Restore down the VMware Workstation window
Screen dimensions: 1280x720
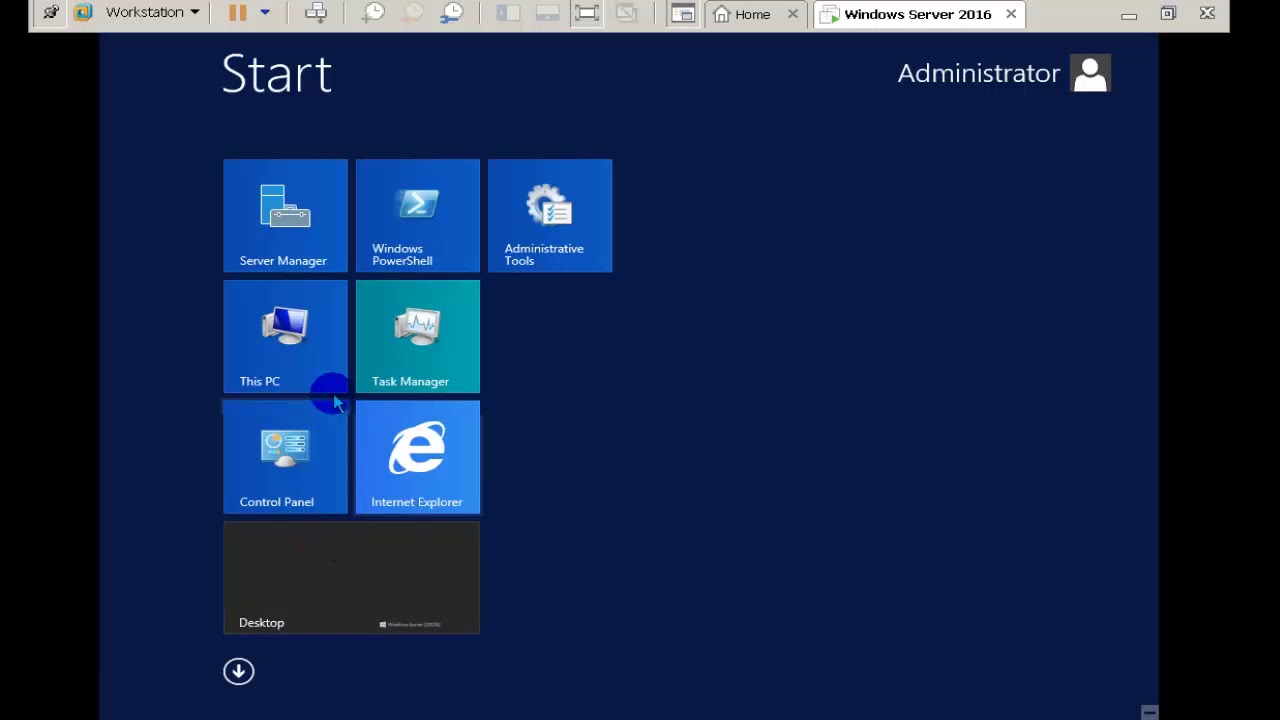pyautogui.click(x=1168, y=13)
